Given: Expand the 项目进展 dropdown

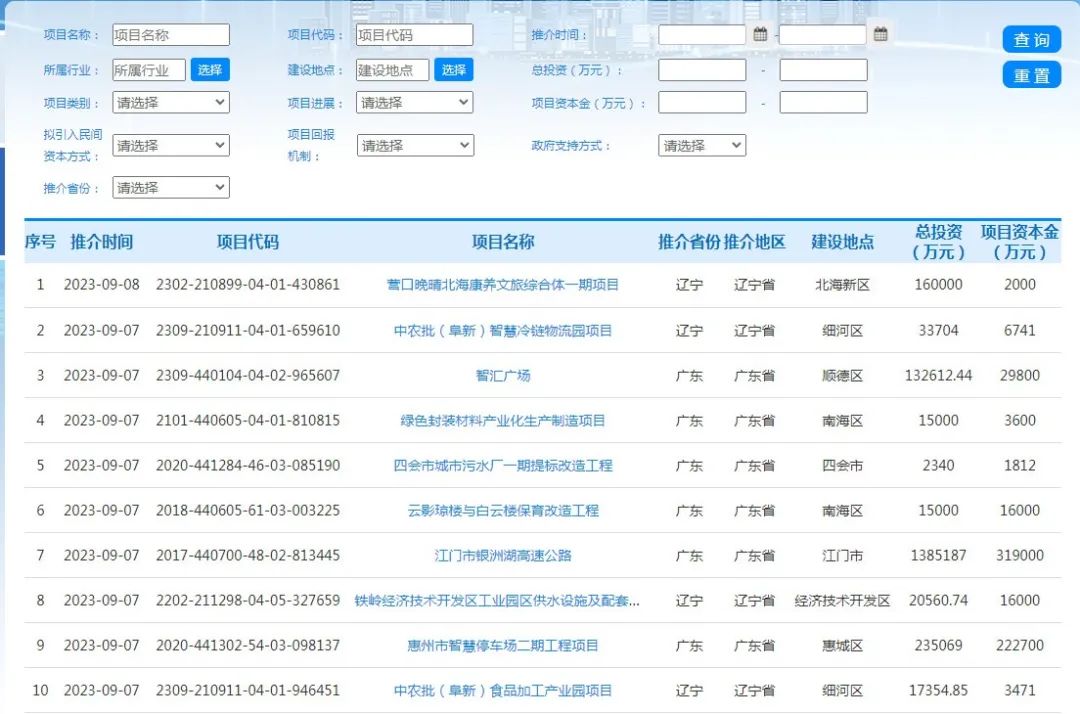Looking at the screenshot, I should point(415,102).
